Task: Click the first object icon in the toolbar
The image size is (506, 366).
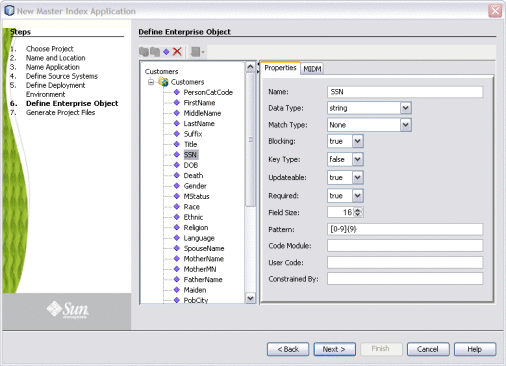Action: click(144, 52)
